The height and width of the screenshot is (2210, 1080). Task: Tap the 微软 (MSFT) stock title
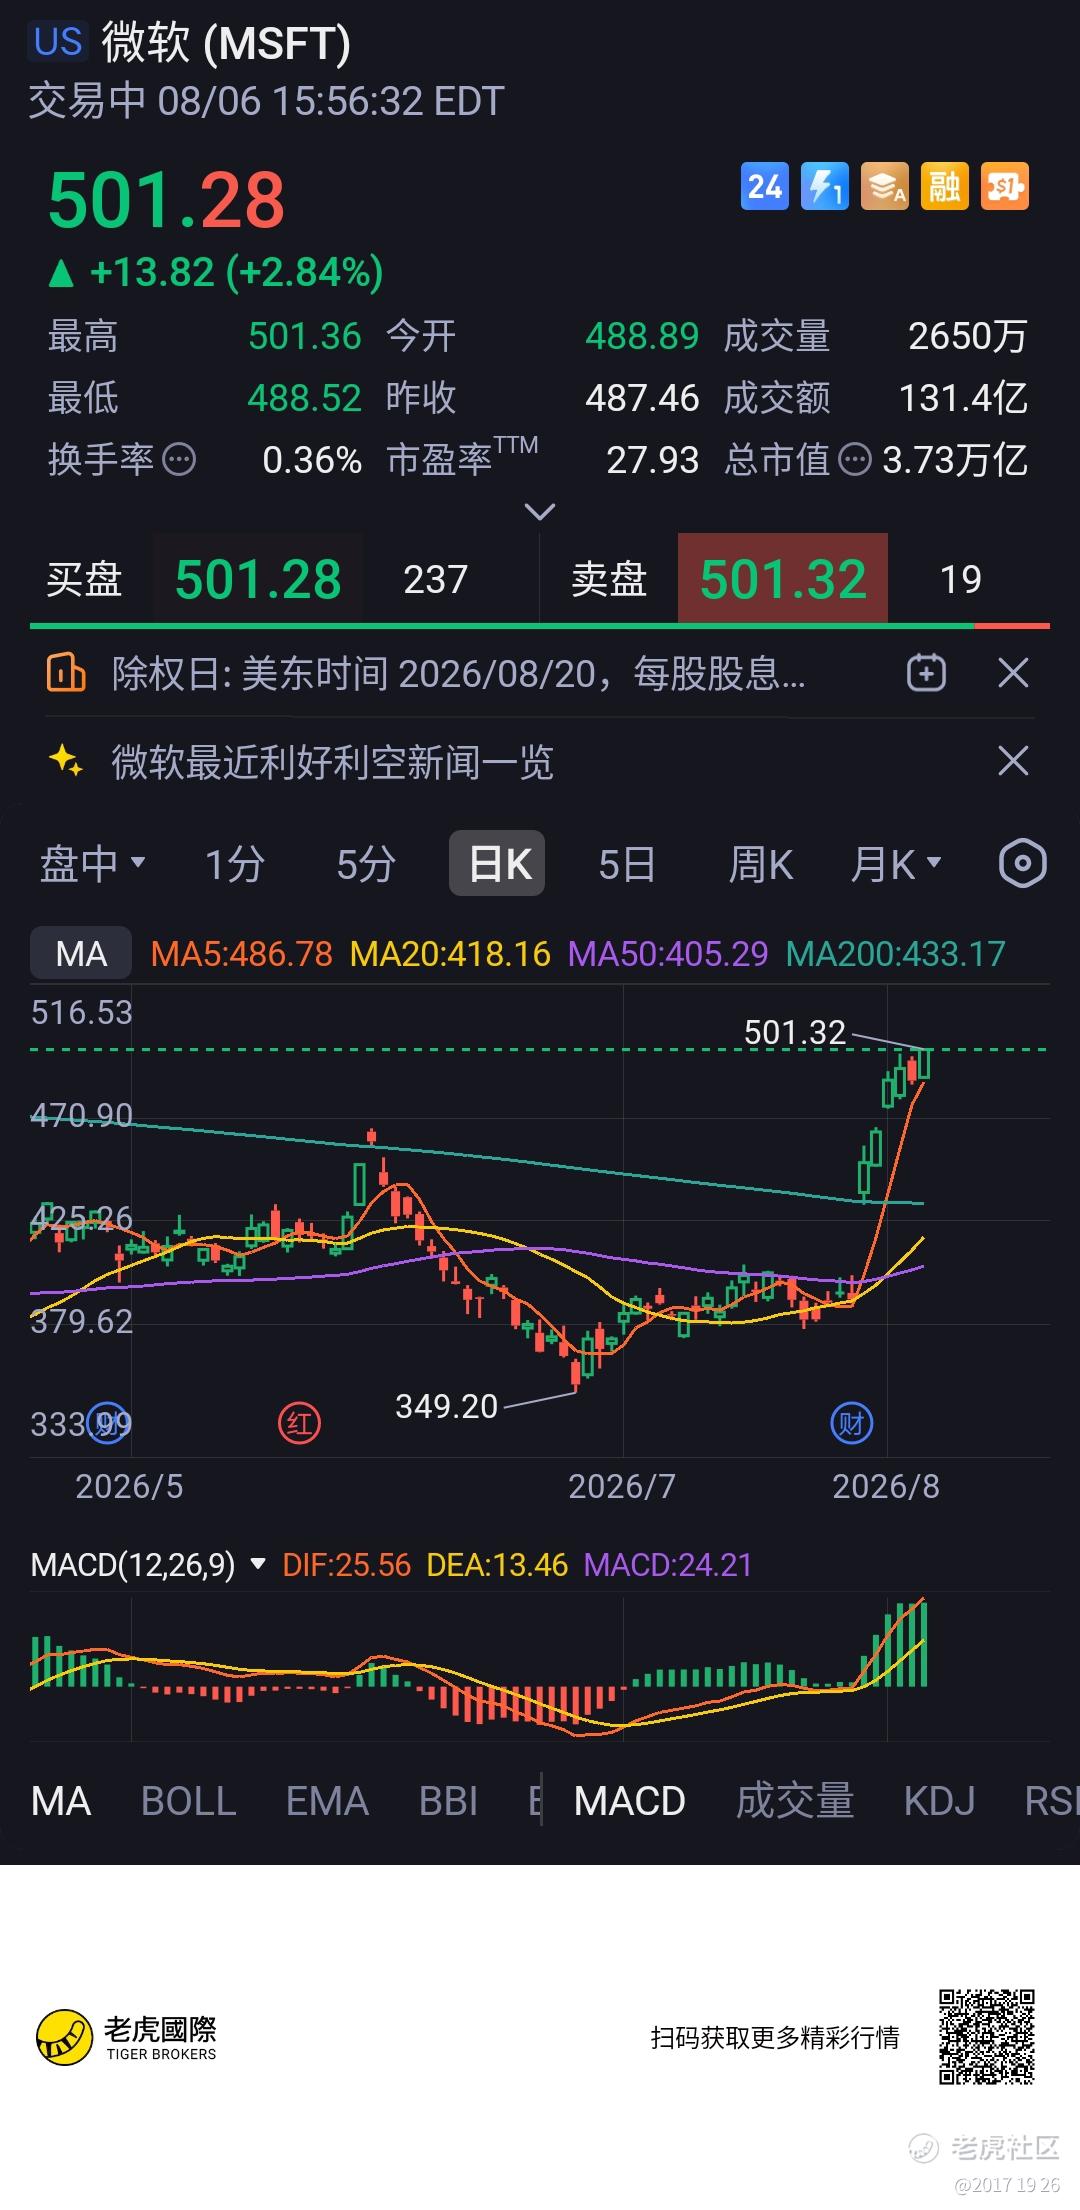[226, 43]
